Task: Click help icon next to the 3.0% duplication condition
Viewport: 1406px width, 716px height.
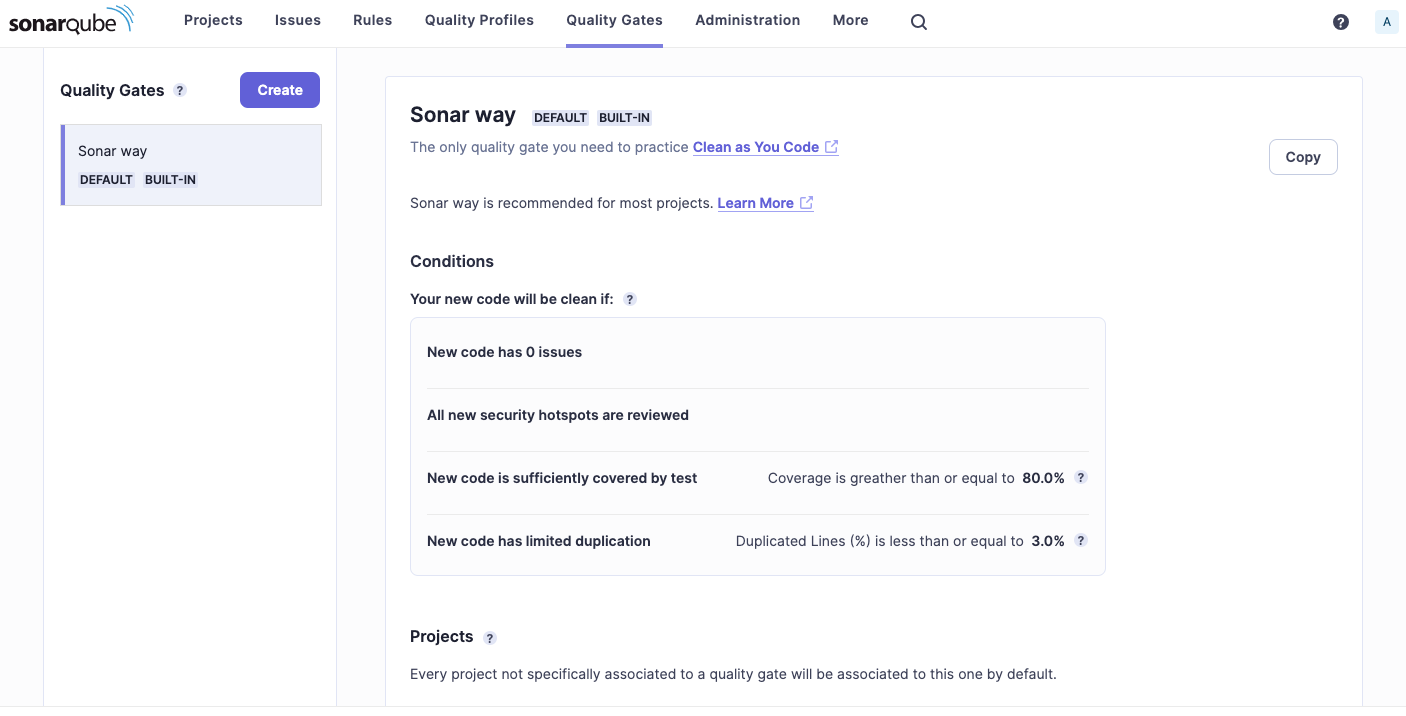Action: 1080,540
